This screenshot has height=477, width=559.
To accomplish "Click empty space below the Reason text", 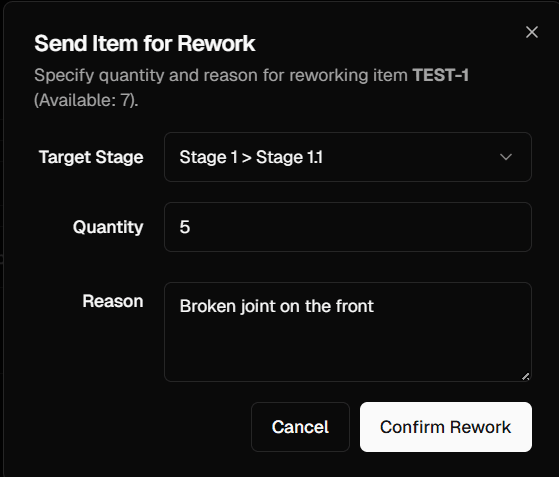I will 348,351.
